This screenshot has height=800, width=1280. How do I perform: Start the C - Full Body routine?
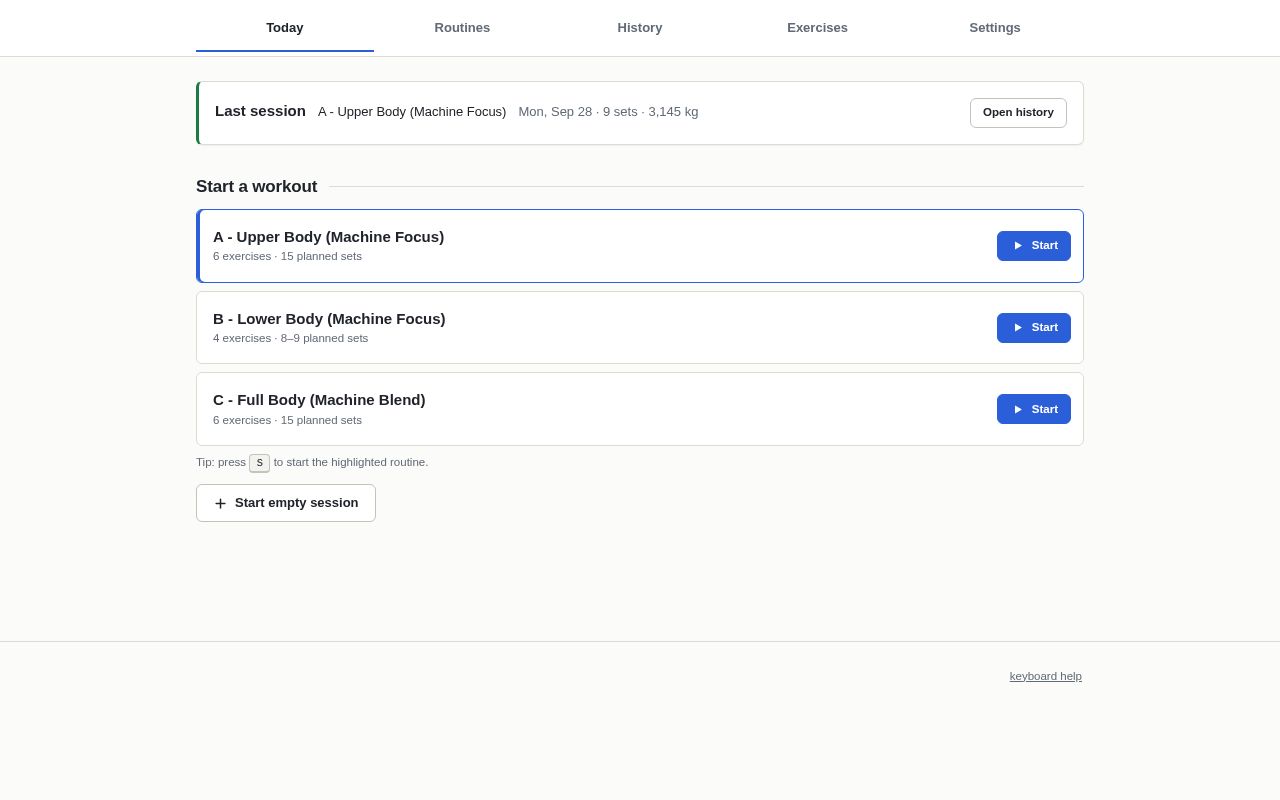[x=1034, y=409]
